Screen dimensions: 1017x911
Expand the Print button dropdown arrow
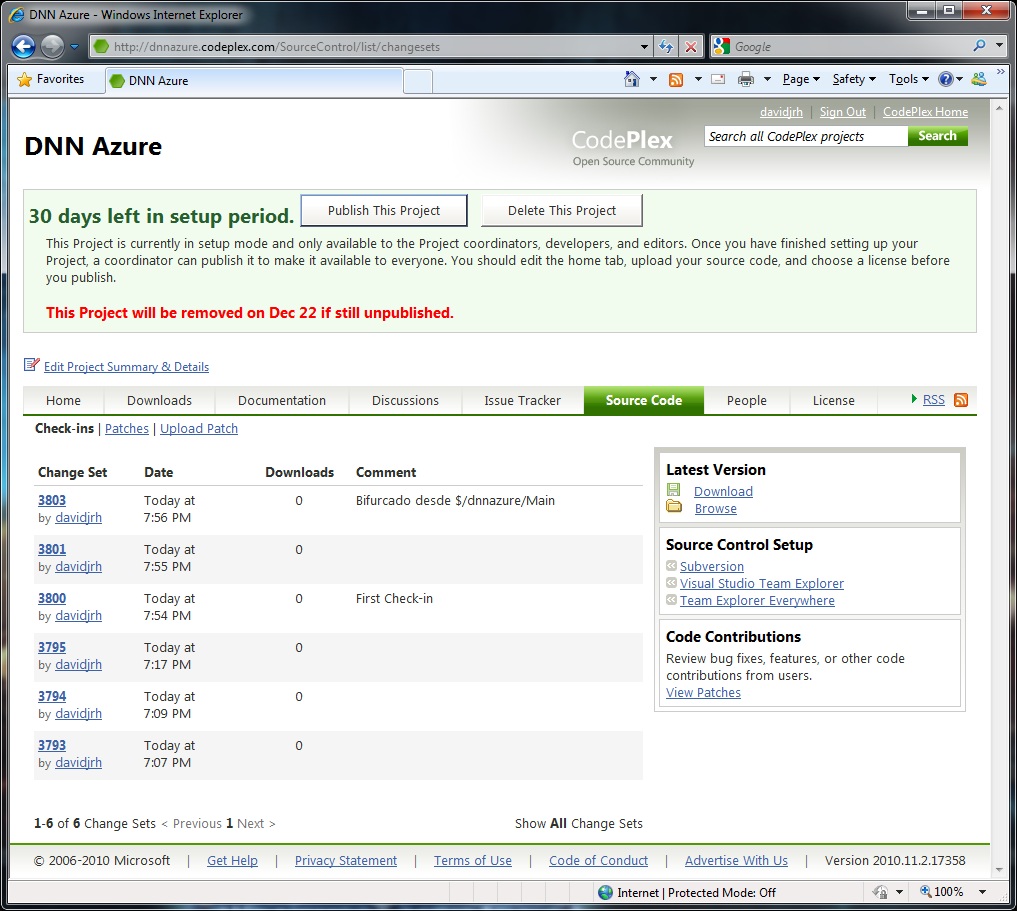767,79
